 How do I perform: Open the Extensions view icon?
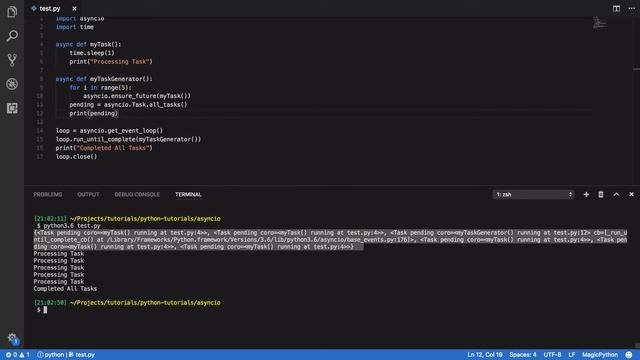pyautogui.click(x=12, y=108)
